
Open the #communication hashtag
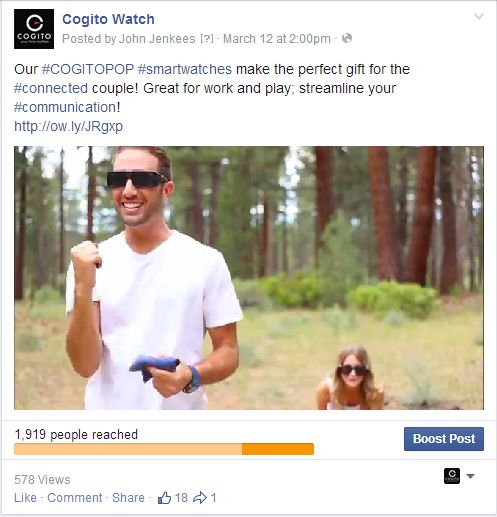(x=67, y=107)
